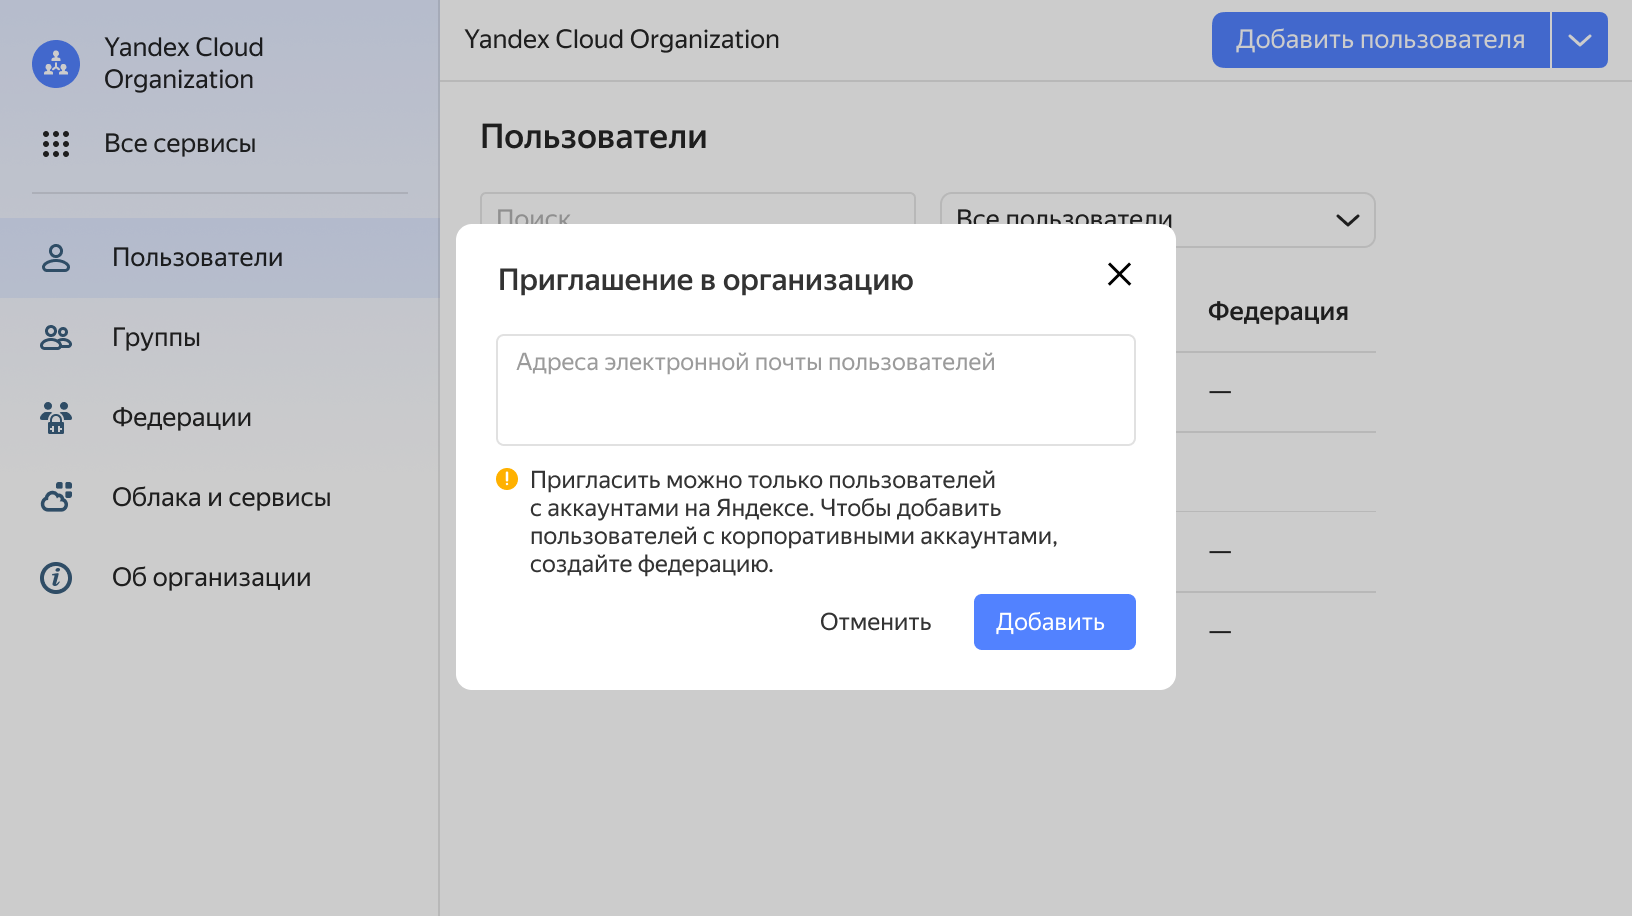Open Облака и сервисы section
Screen dimensions: 1632x916
click(x=220, y=498)
